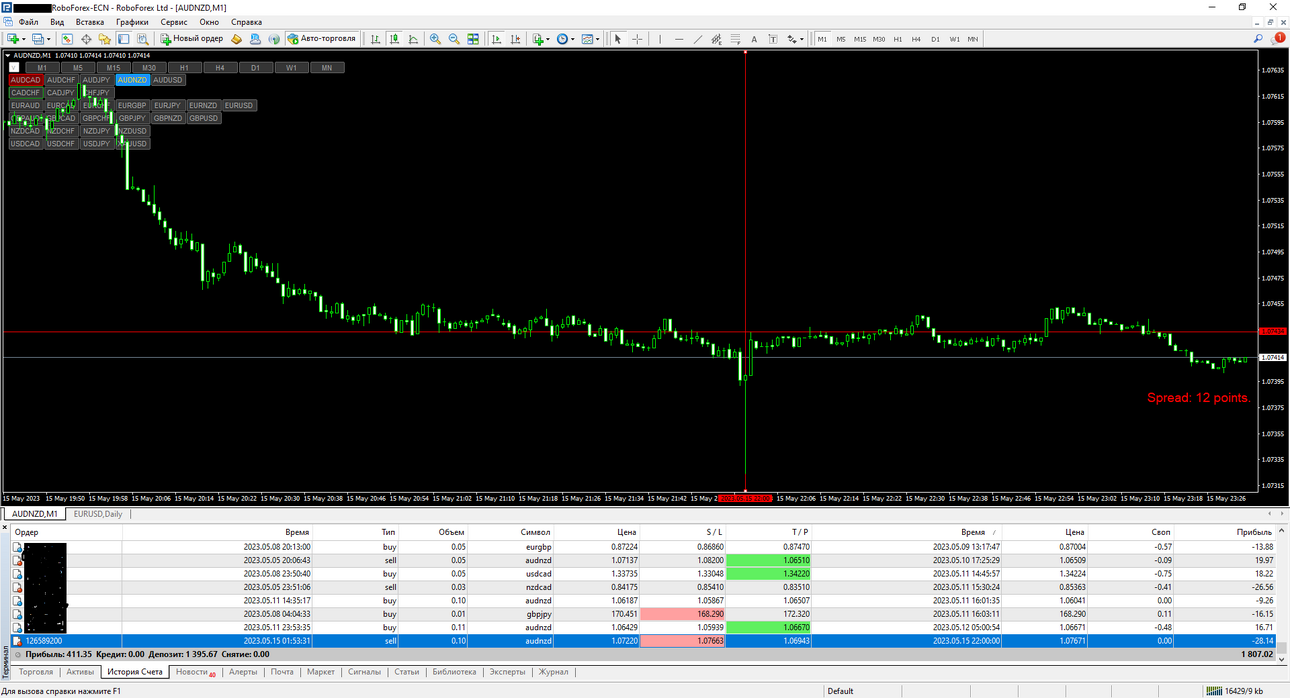Toggle chart shift icon

click(515, 39)
